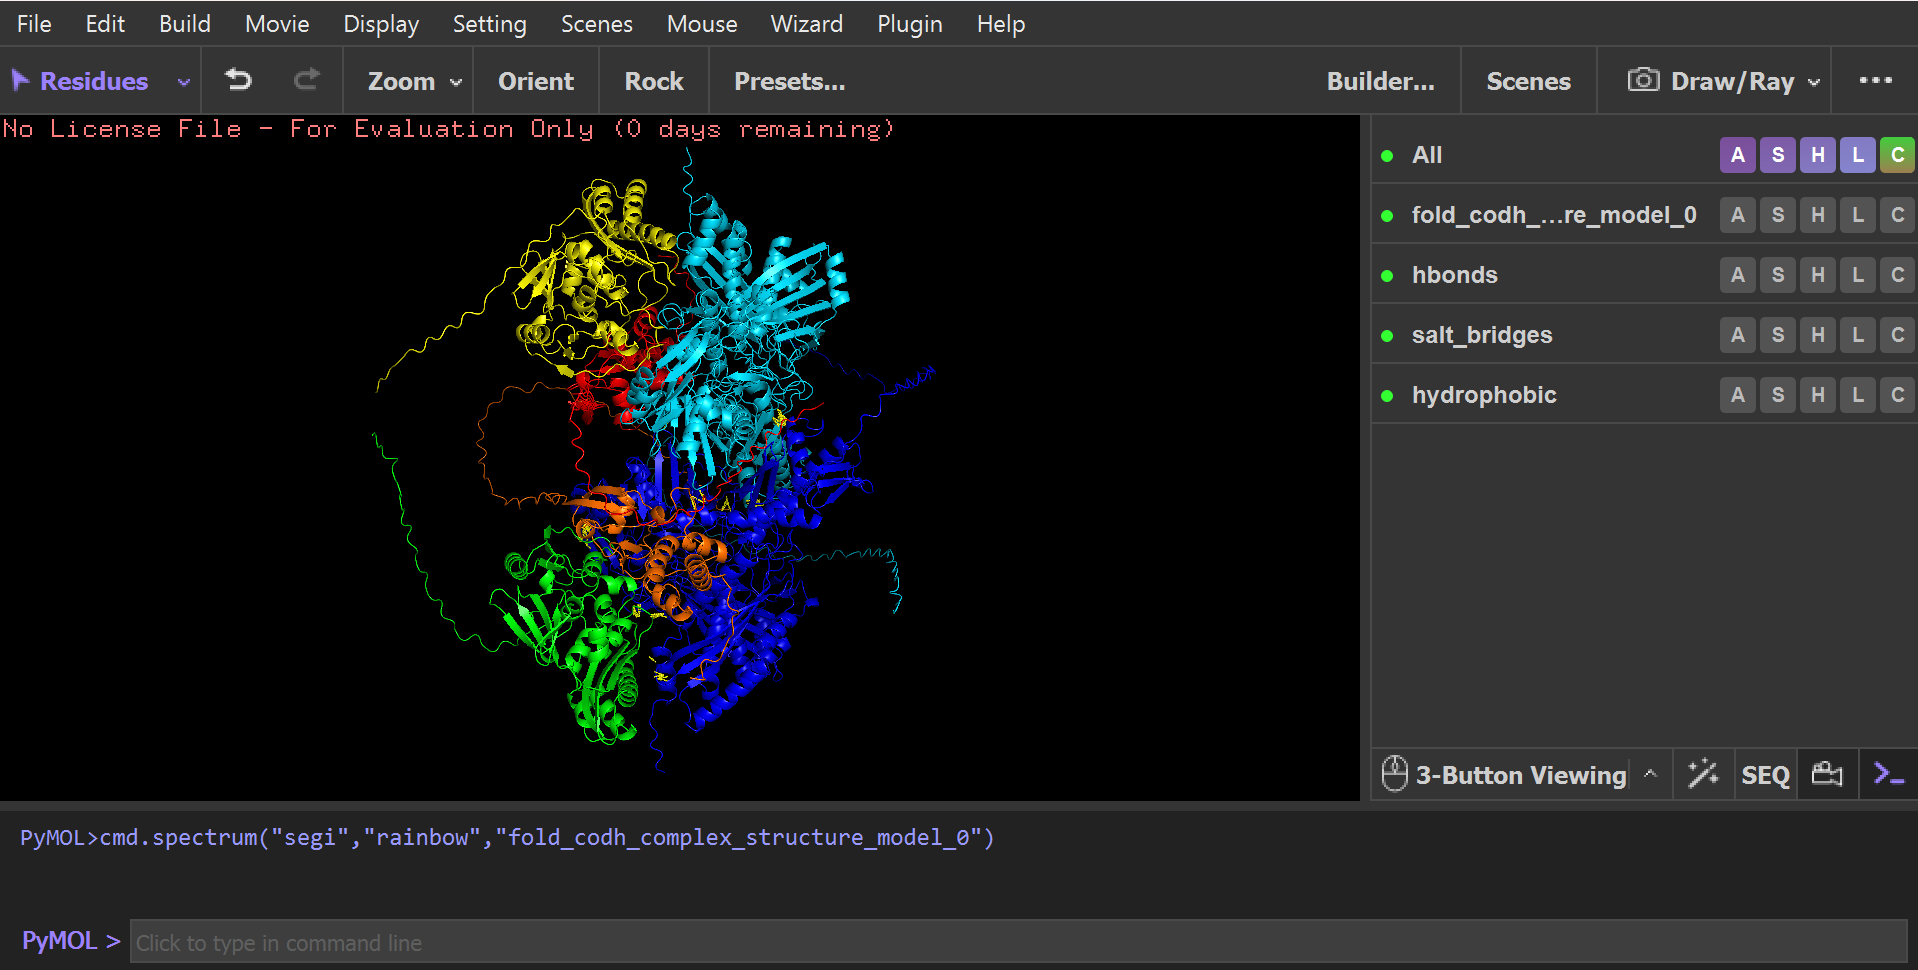Open the Mouse menu
1918x970 pixels.
click(x=702, y=23)
